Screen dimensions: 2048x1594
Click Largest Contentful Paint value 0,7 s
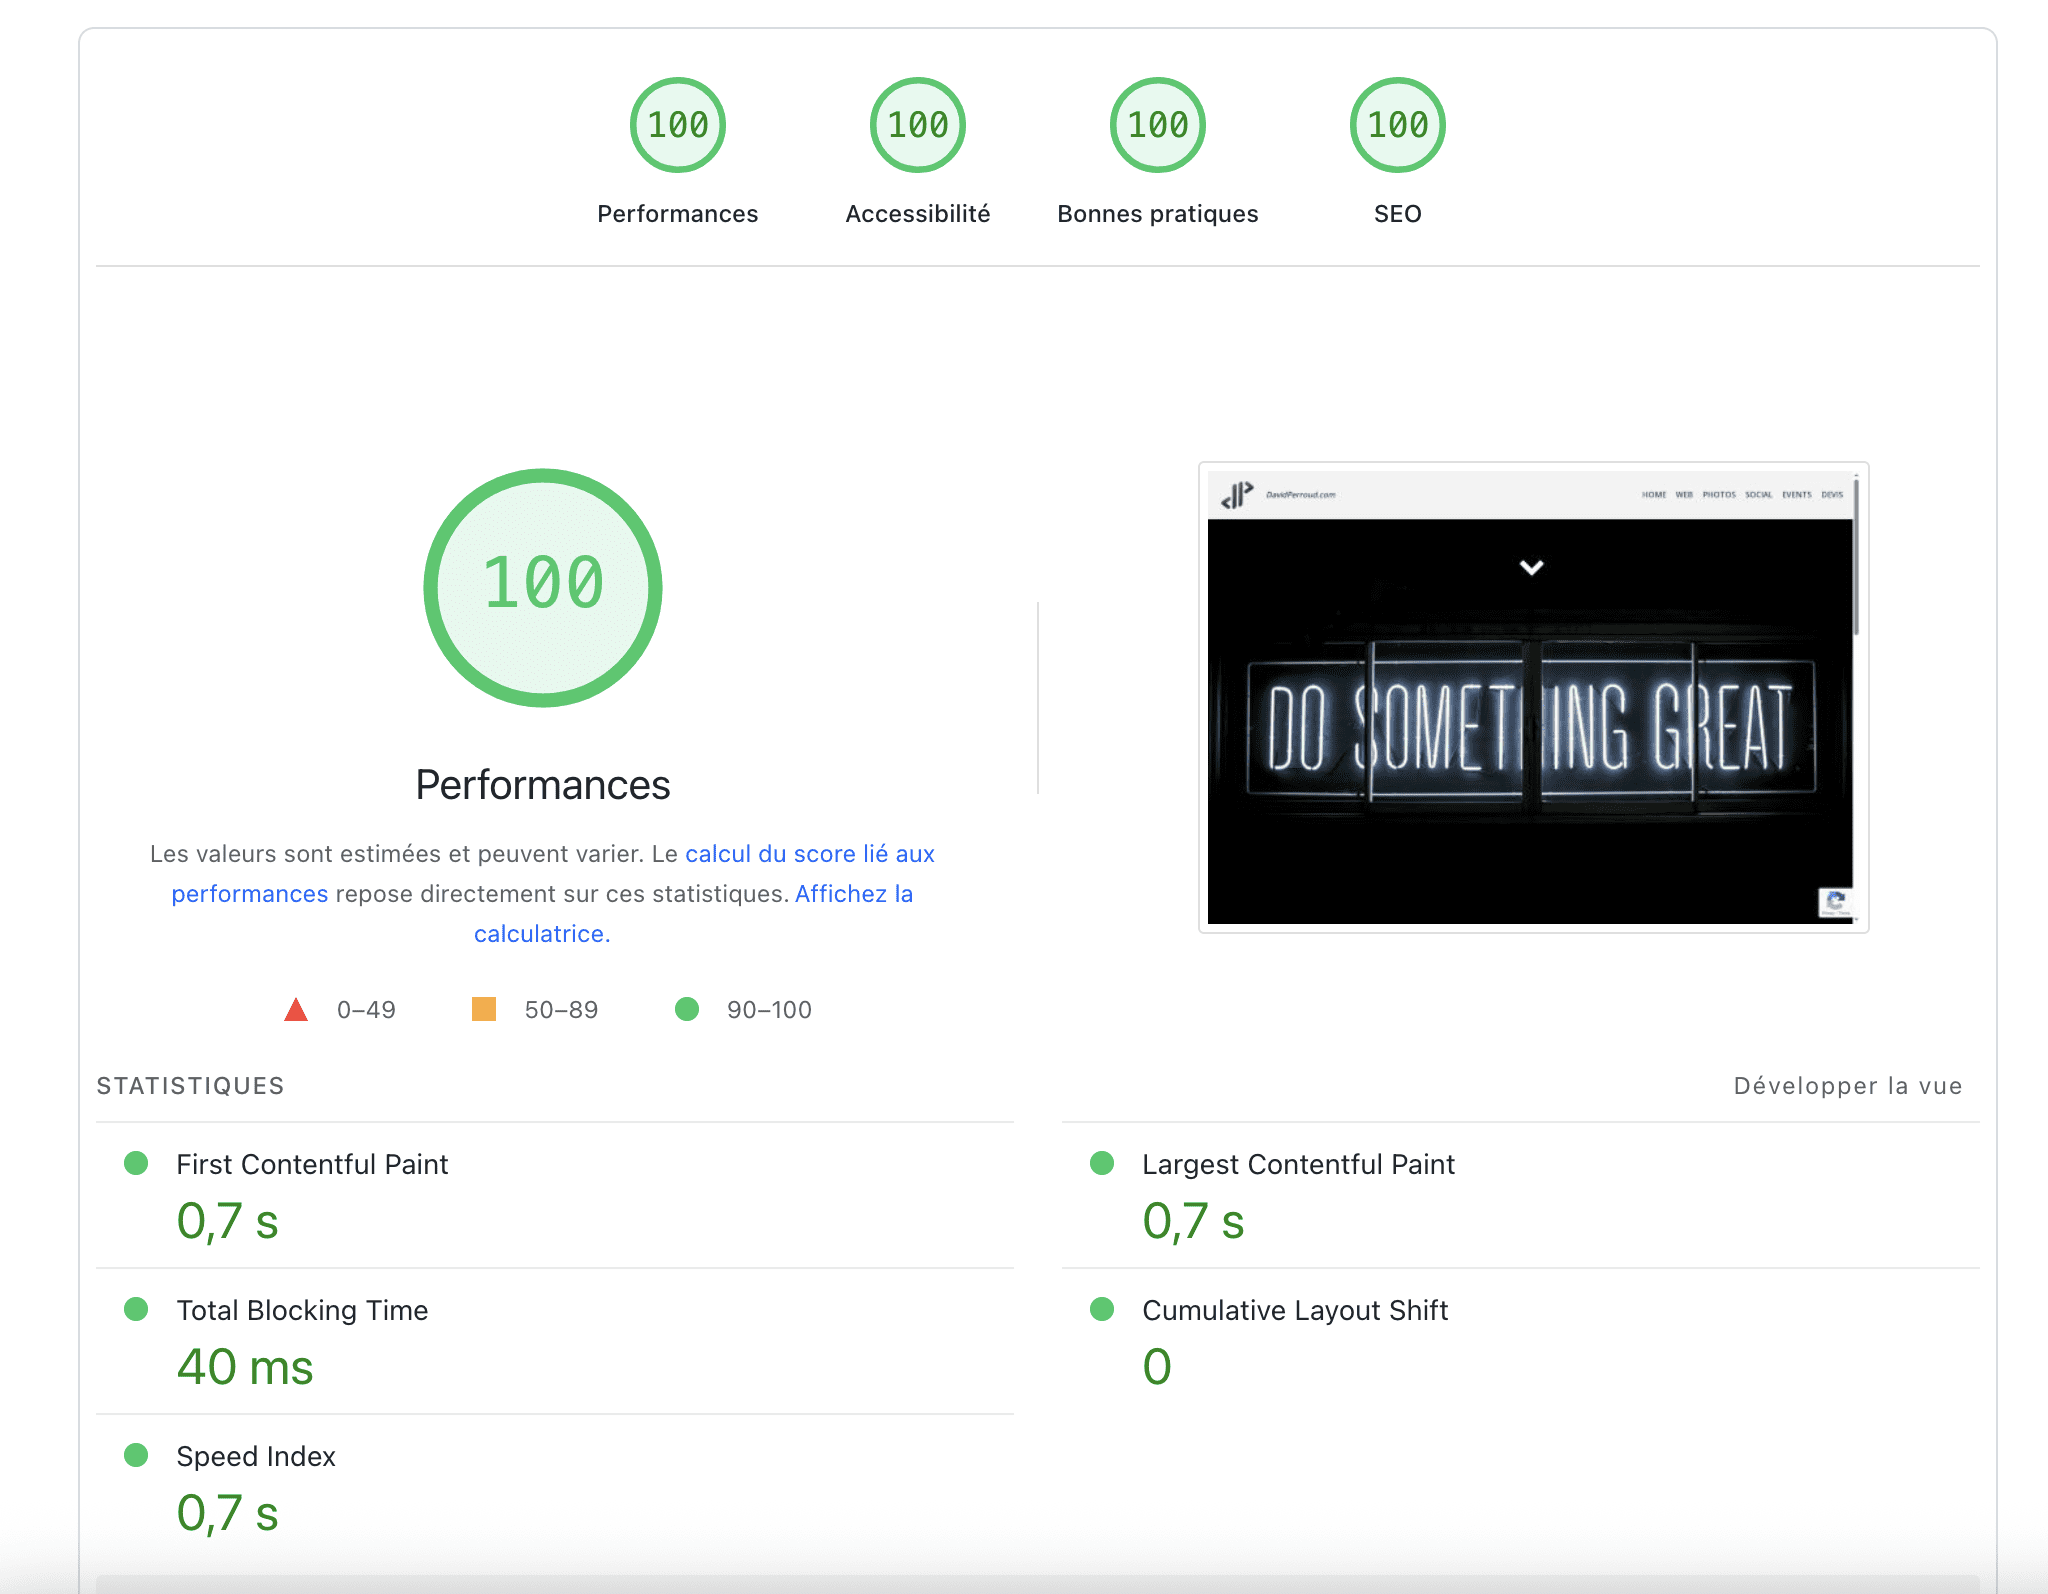(1194, 1221)
